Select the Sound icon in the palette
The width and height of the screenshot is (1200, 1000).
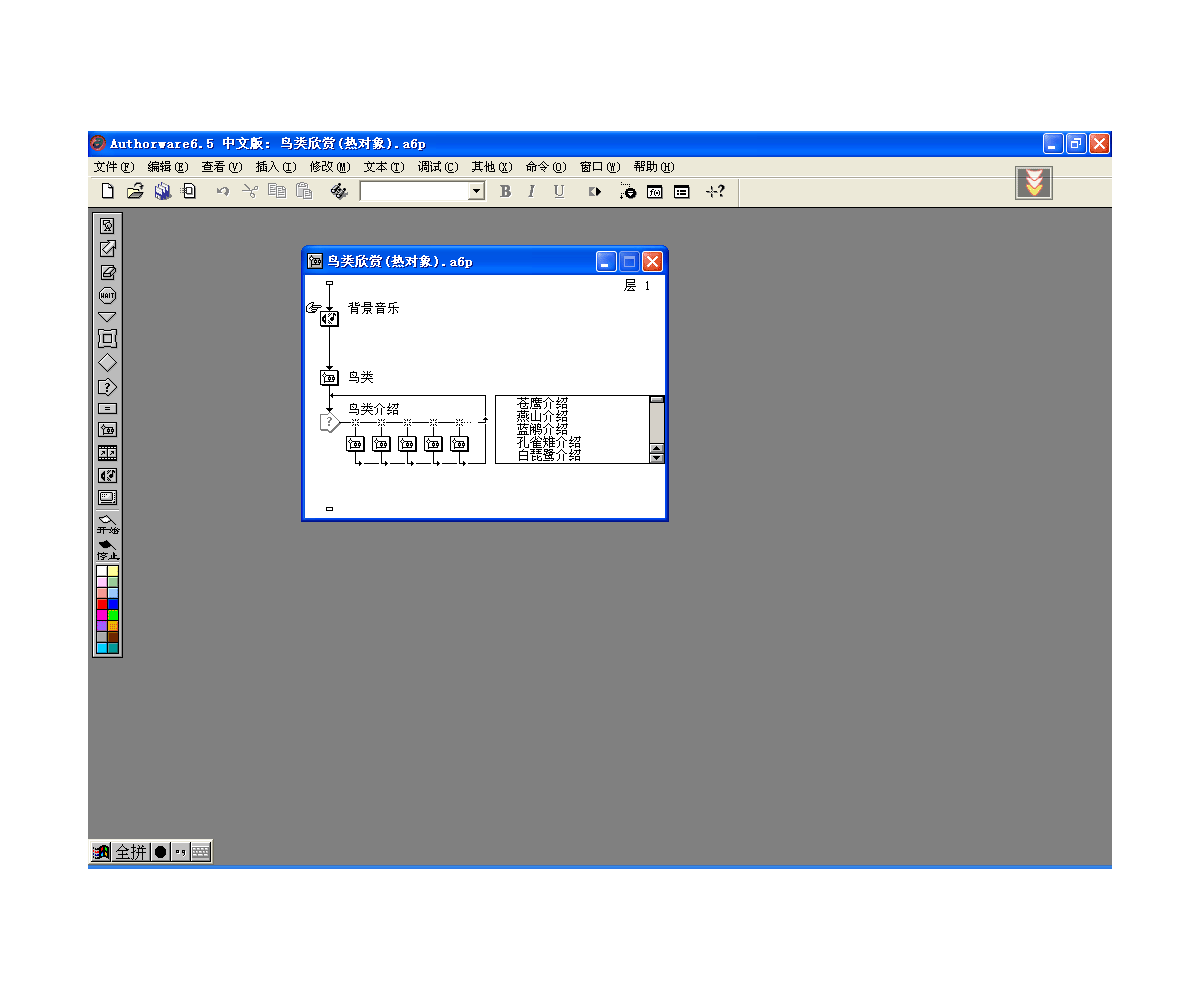(x=107, y=476)
